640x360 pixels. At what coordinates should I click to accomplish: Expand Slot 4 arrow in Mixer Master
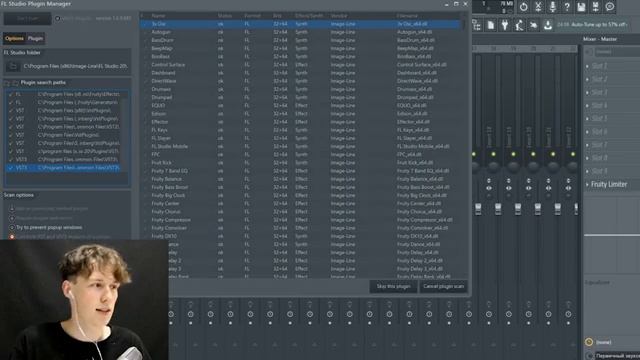coord(587,105)
